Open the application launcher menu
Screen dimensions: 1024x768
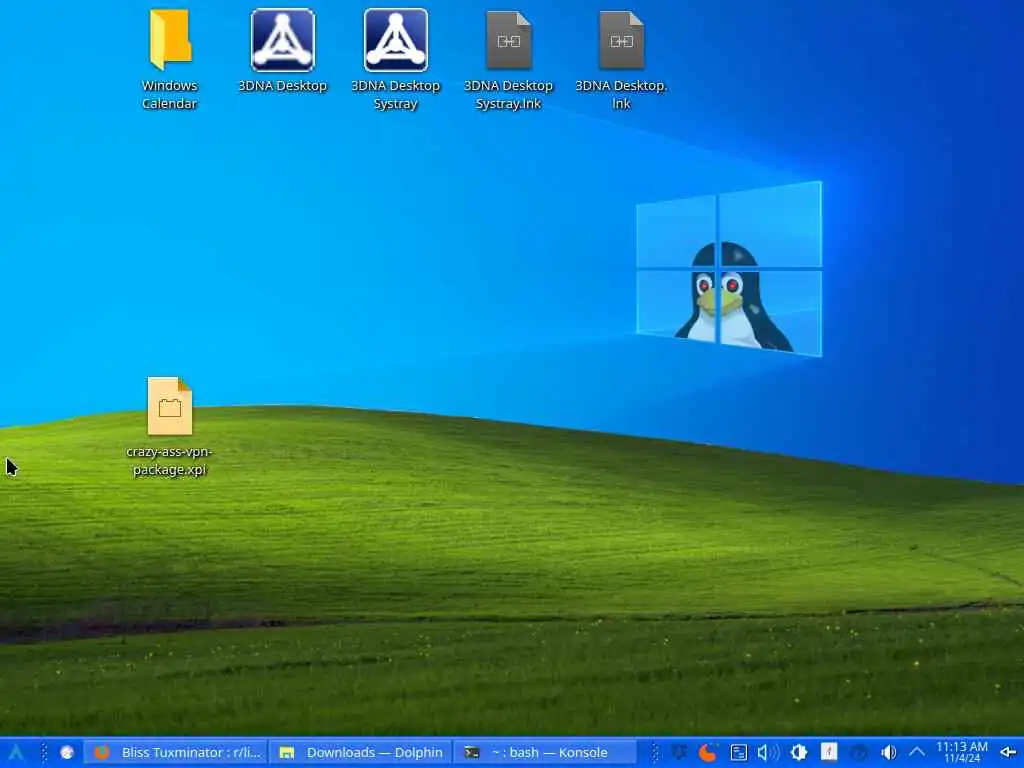[x=16, y=753]
